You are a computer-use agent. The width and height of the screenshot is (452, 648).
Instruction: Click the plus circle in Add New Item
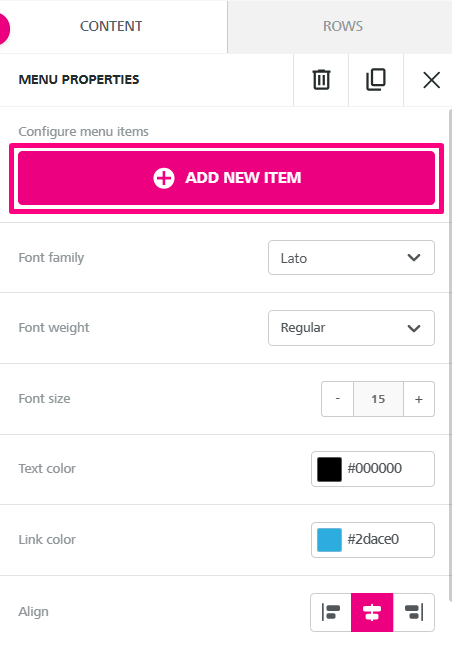click(x=164, y=178)
